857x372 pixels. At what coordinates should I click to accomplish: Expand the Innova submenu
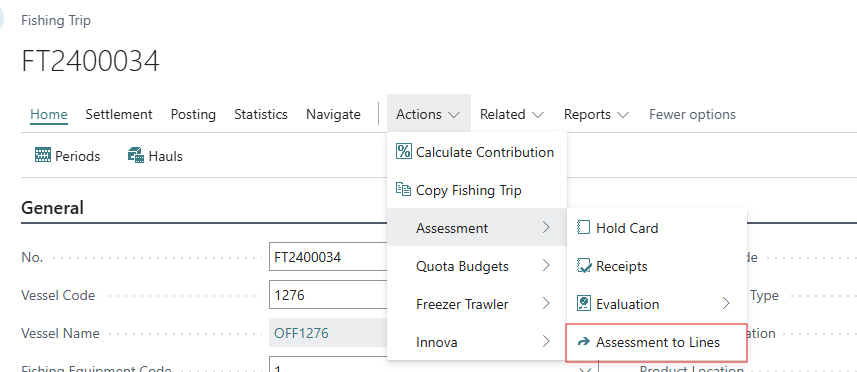(x=477, y=342)
